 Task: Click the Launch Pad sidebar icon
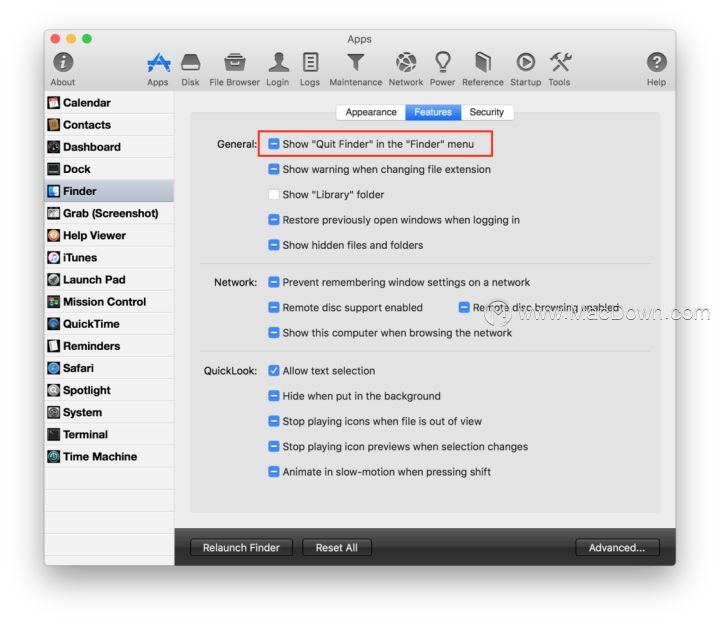[54, 279]
